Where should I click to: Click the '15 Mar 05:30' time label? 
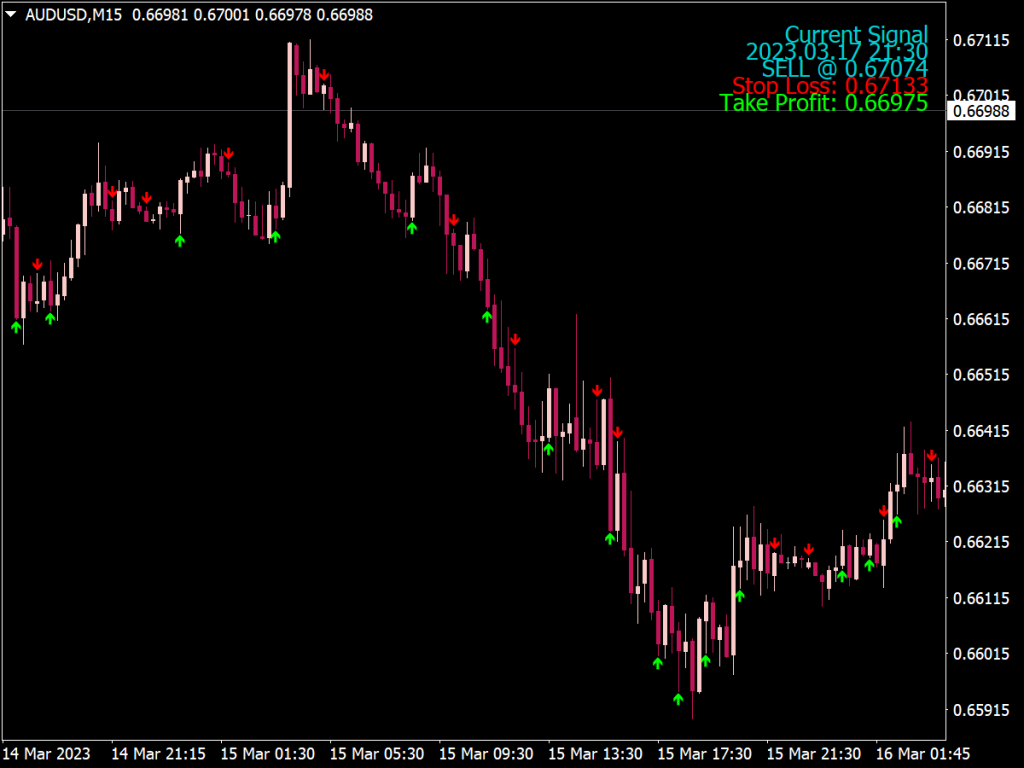tap(377, 754)
